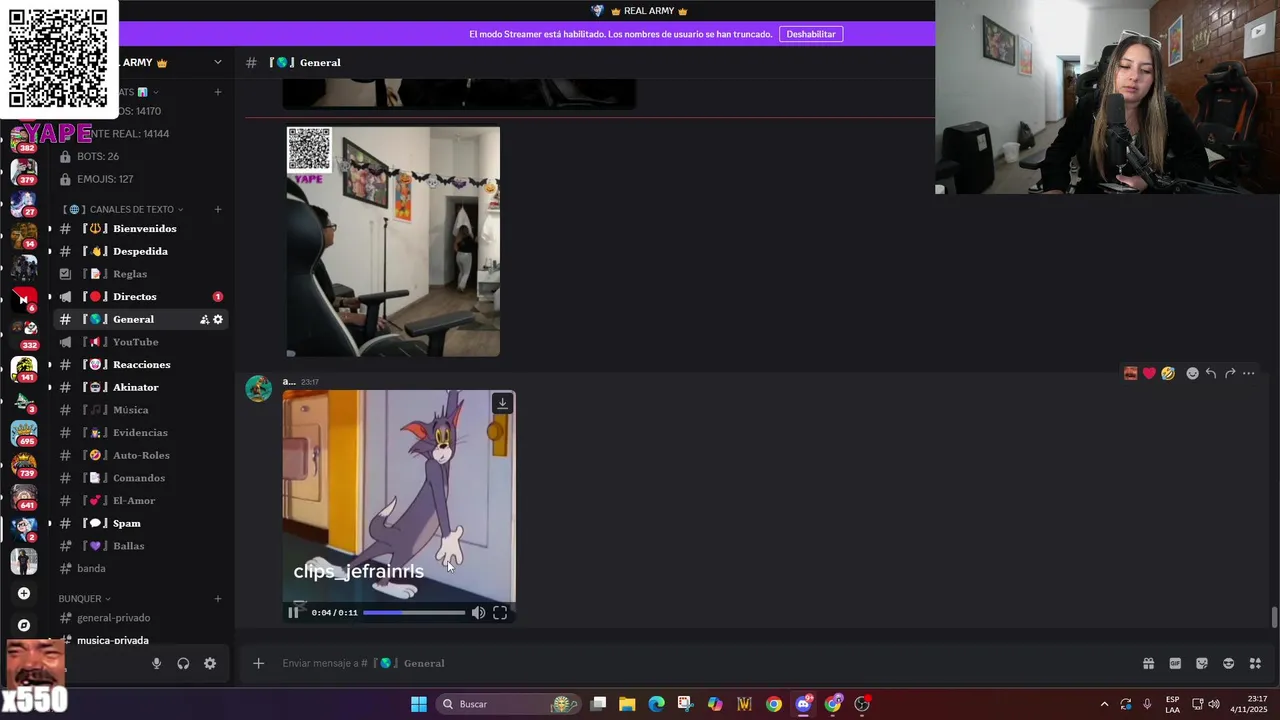Open more message options (three dots)

click(1249, 373)
